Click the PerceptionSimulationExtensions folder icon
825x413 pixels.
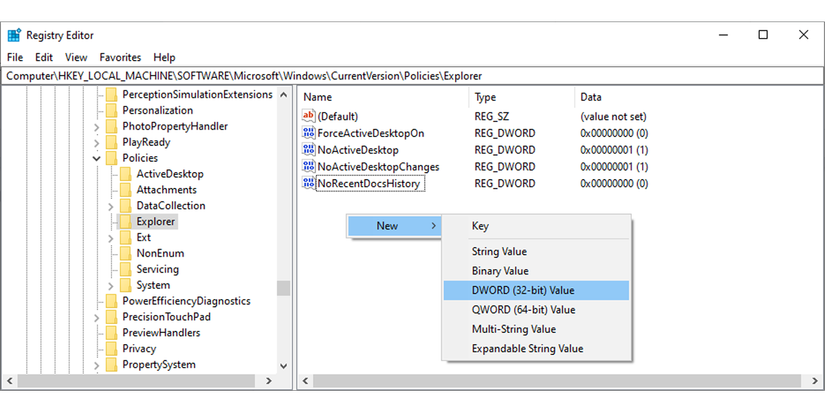(x=112, y=95)
